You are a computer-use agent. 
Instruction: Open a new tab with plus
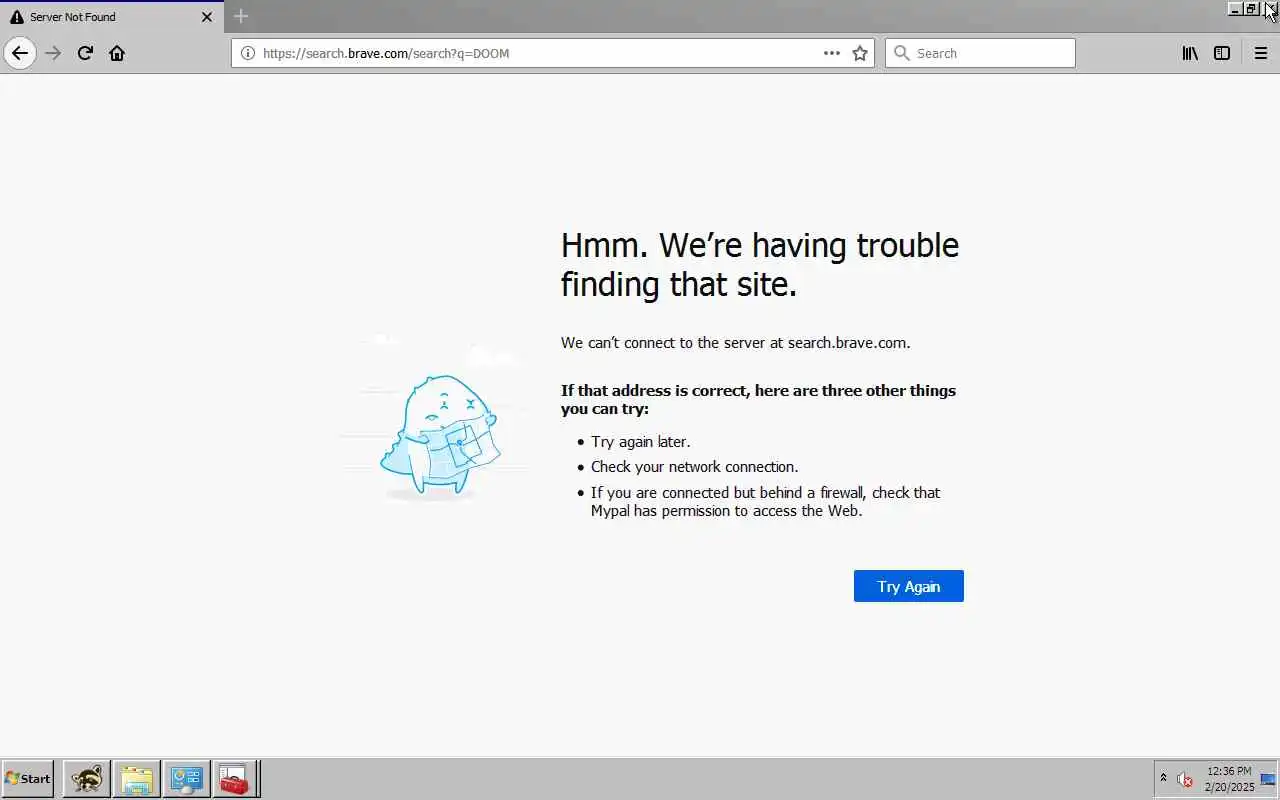pos(240,16)
